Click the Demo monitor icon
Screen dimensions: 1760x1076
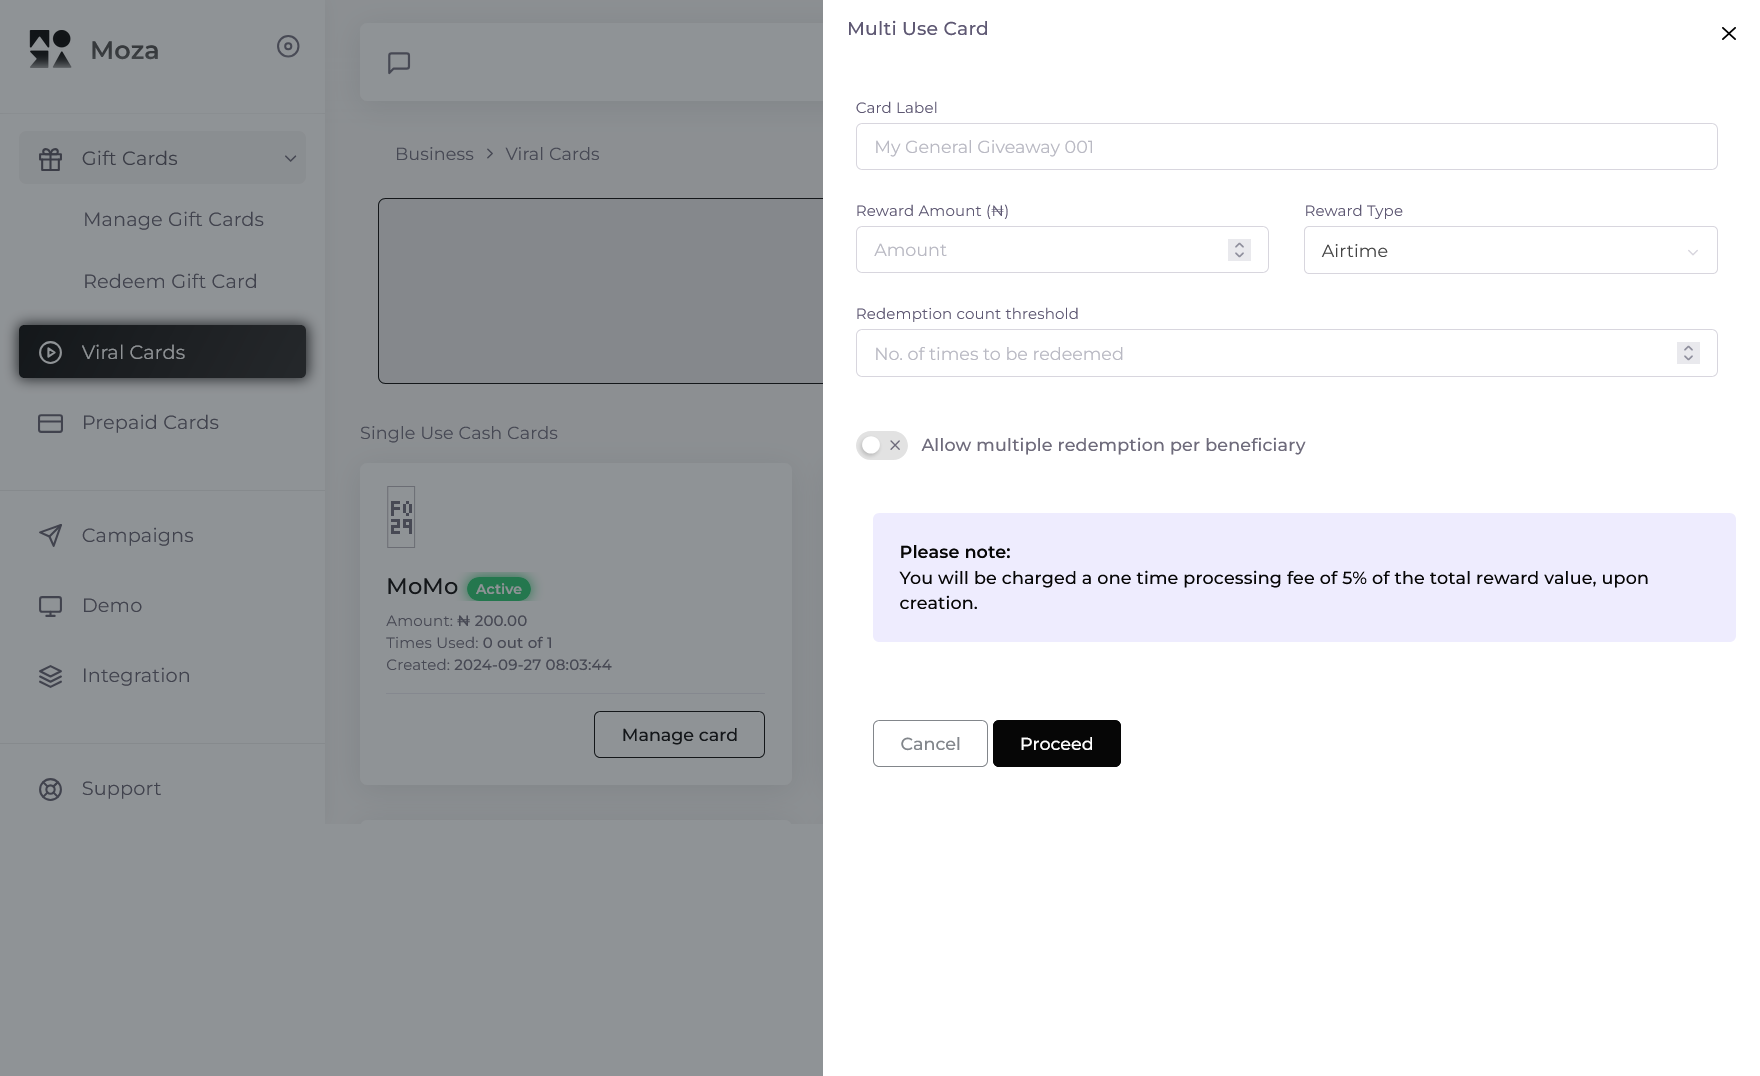(50, 606)
